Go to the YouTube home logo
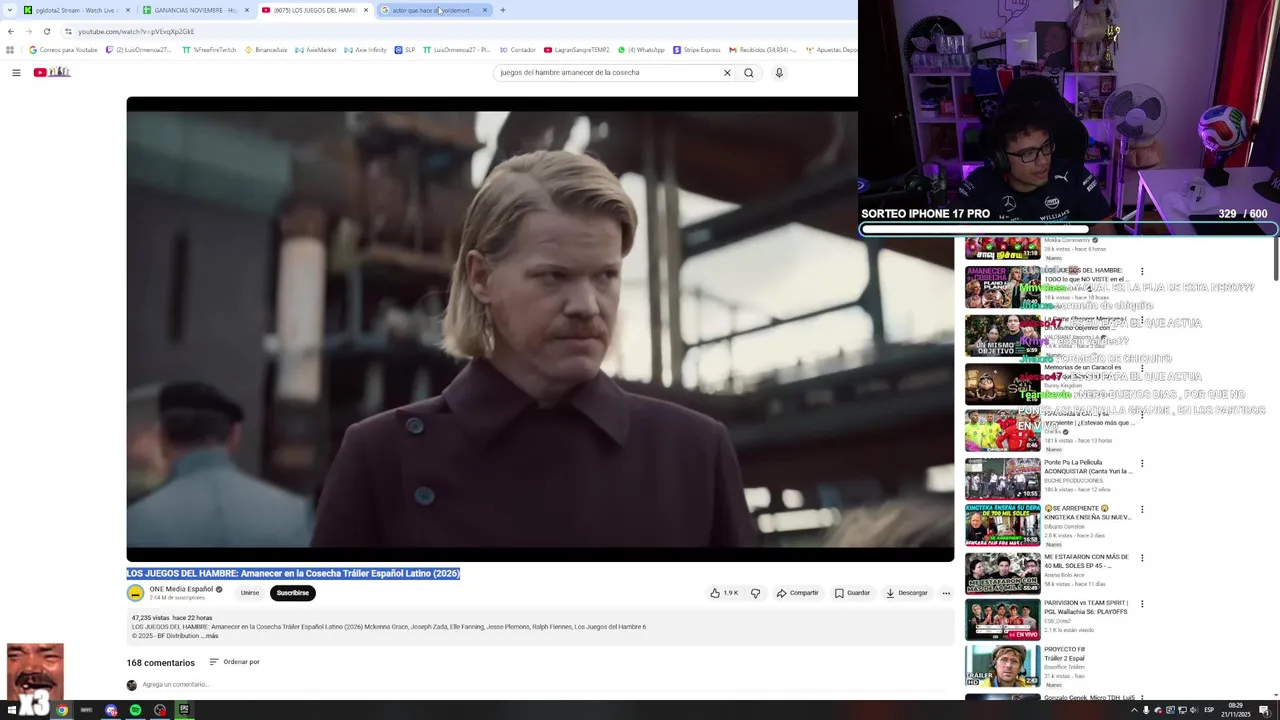The width and height of the screenshot is (1280, 720). [52, 72]
